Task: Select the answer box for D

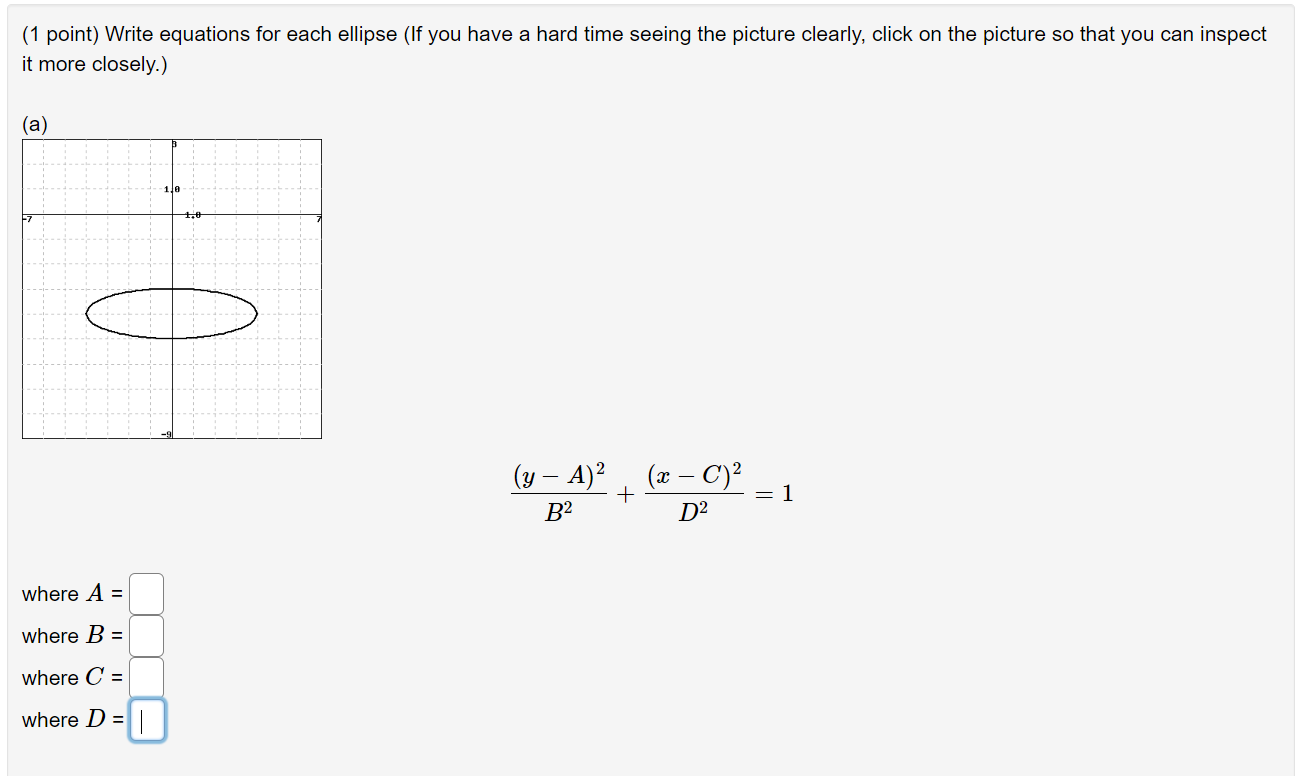Action: click(x=148, y=718)
